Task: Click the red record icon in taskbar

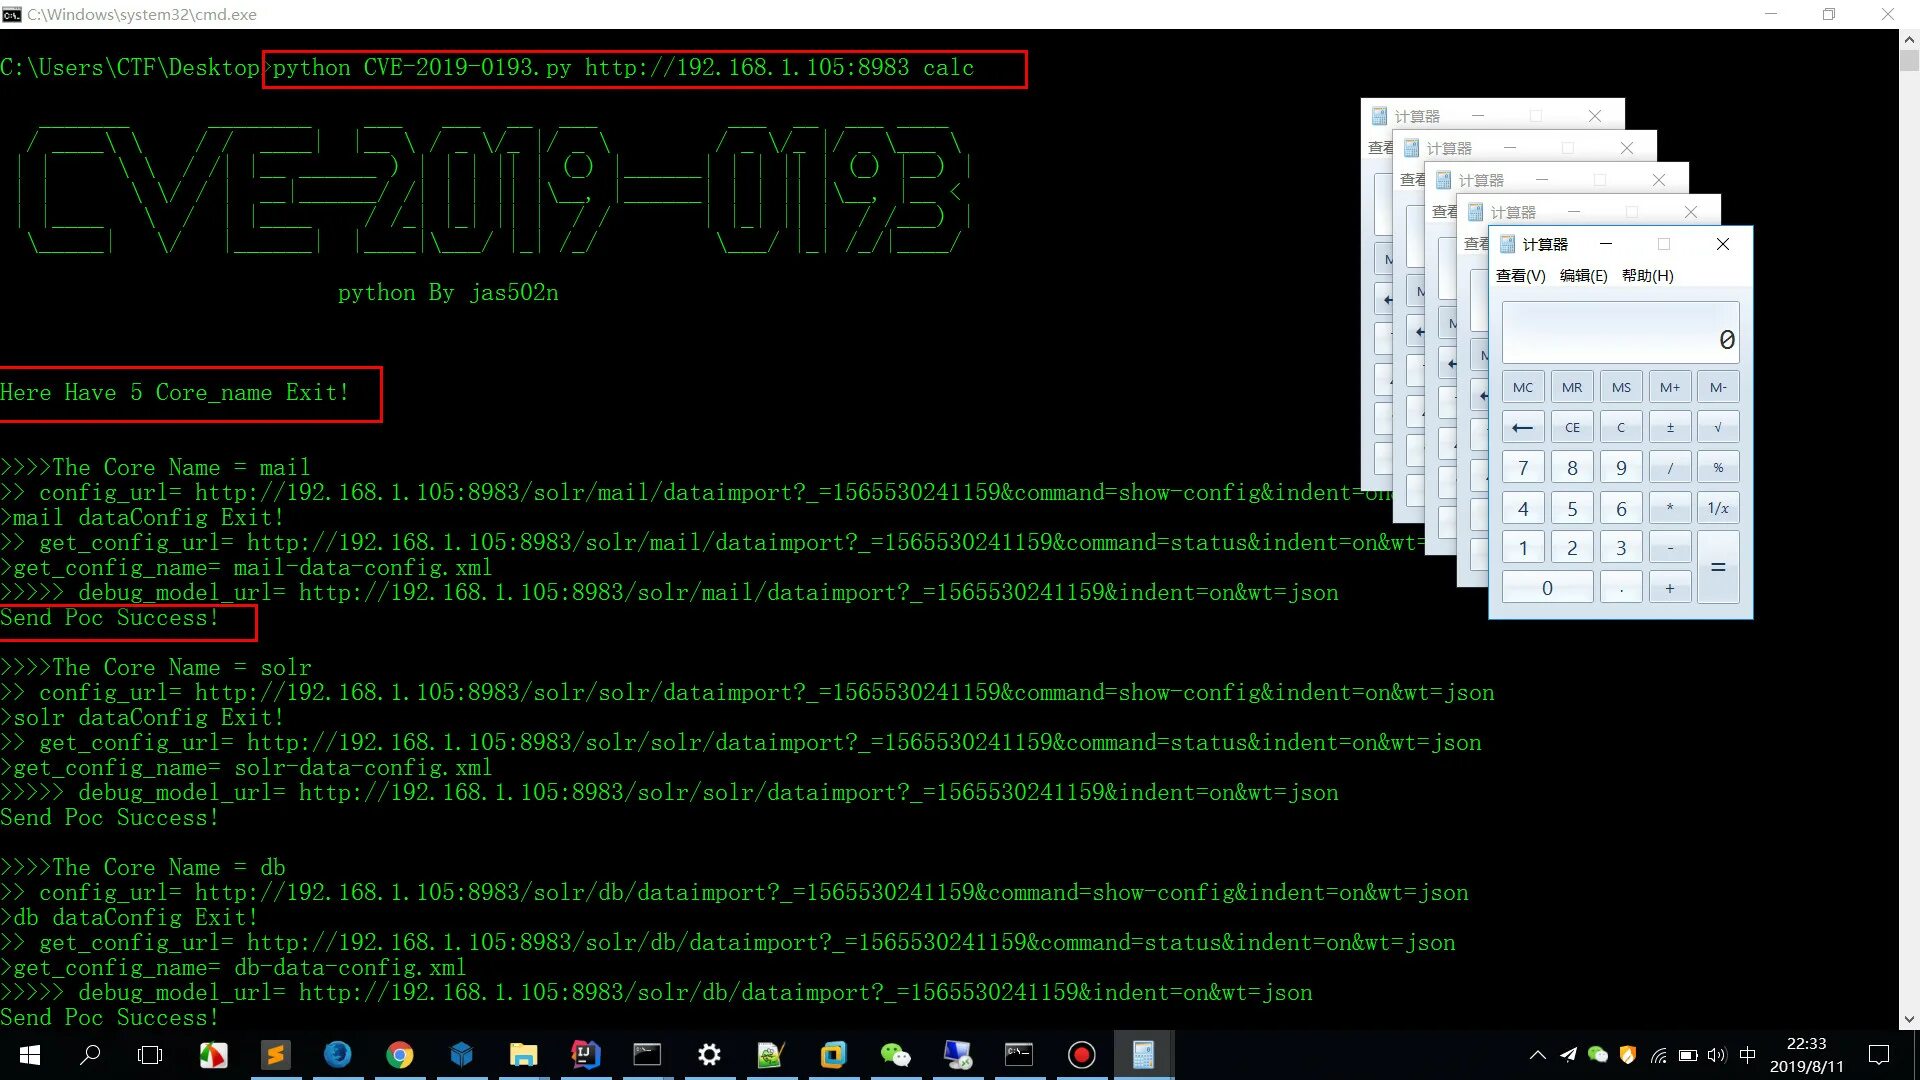Action: [x=1081, y=1054]
